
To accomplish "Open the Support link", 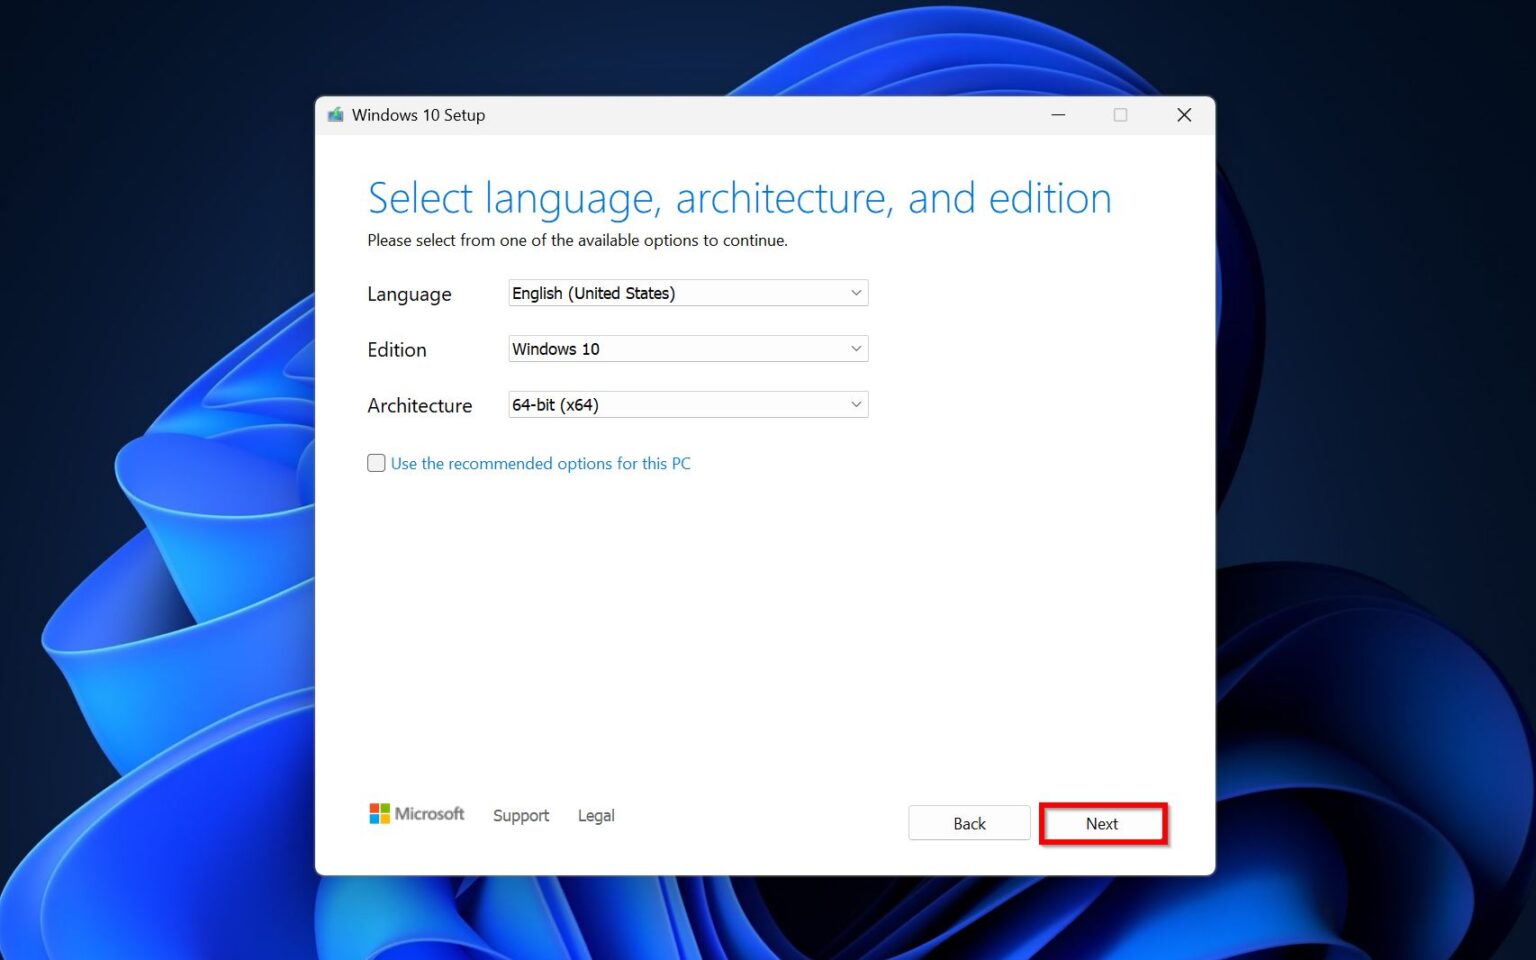I will click(520, 815).
